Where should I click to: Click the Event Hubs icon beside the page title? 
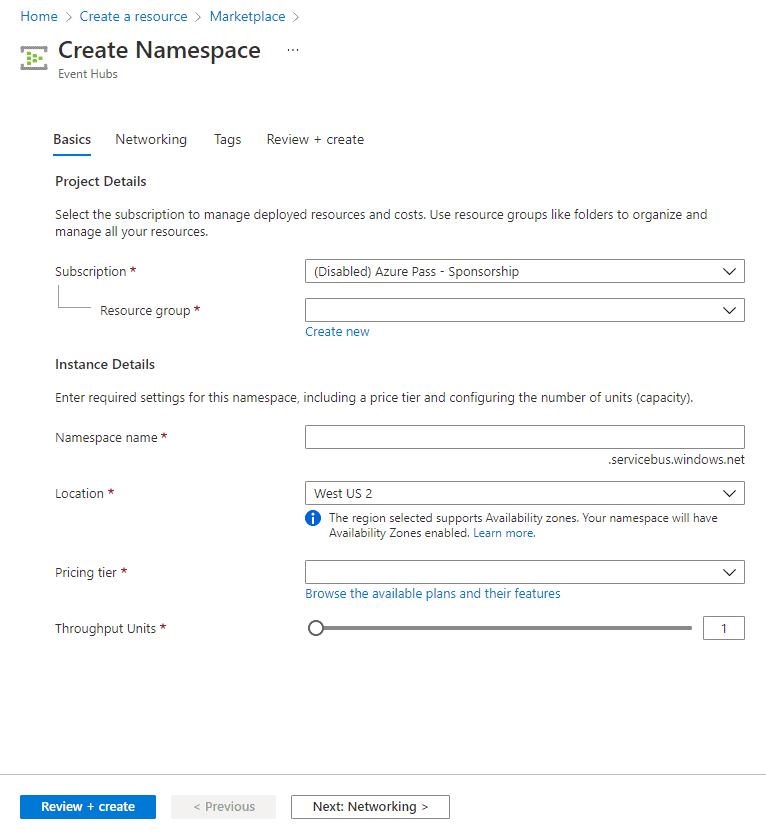pos(32,58)
